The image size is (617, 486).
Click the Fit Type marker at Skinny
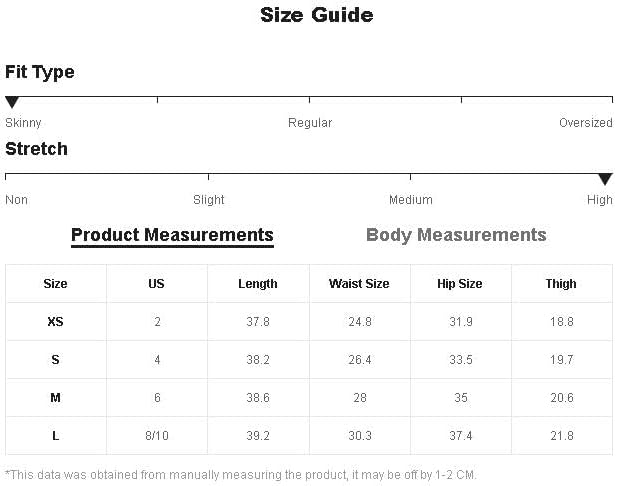[x=12, y=102]
